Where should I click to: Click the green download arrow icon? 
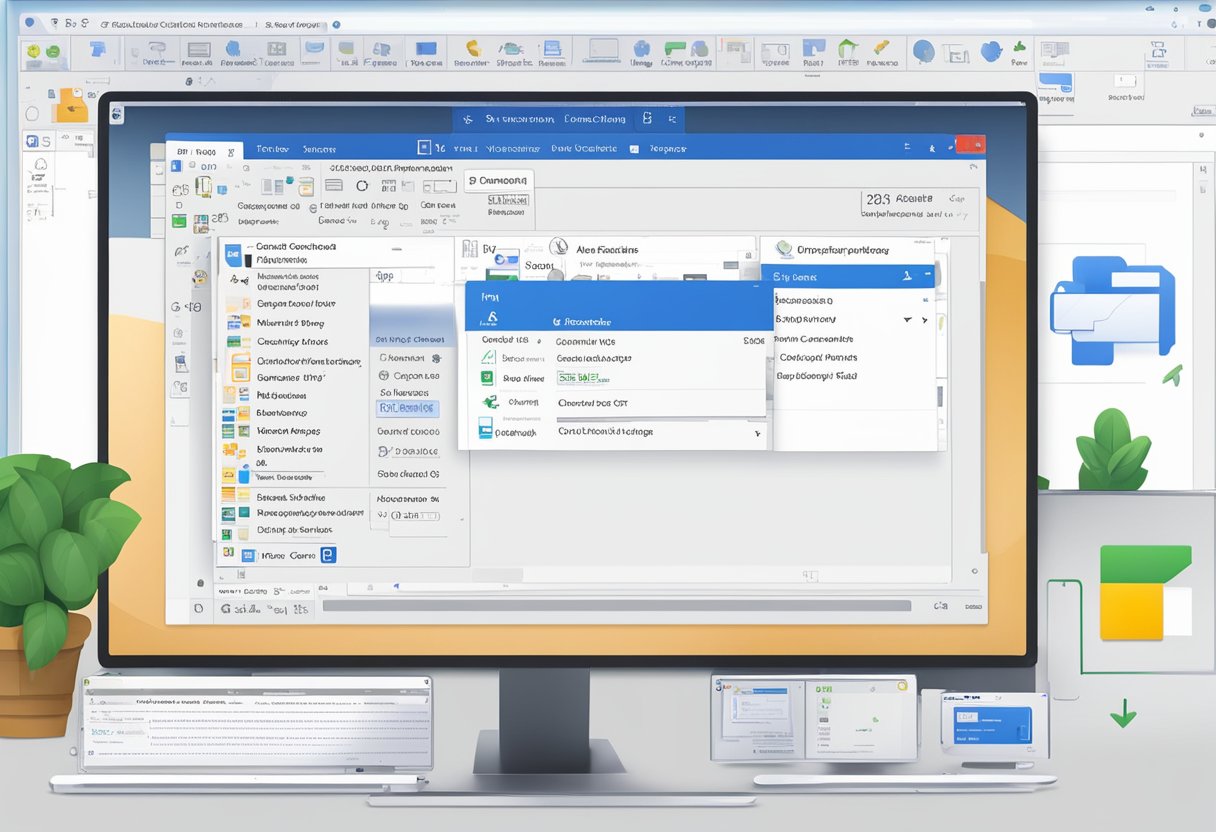point(1123,713)
